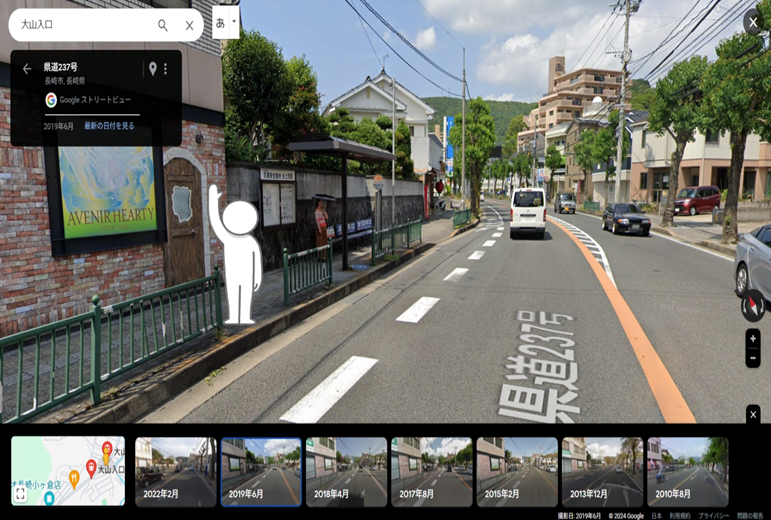This screenshot has height=520, width=771.
Task: Open the プライバシー link in footer
Action: click(713, 516)
